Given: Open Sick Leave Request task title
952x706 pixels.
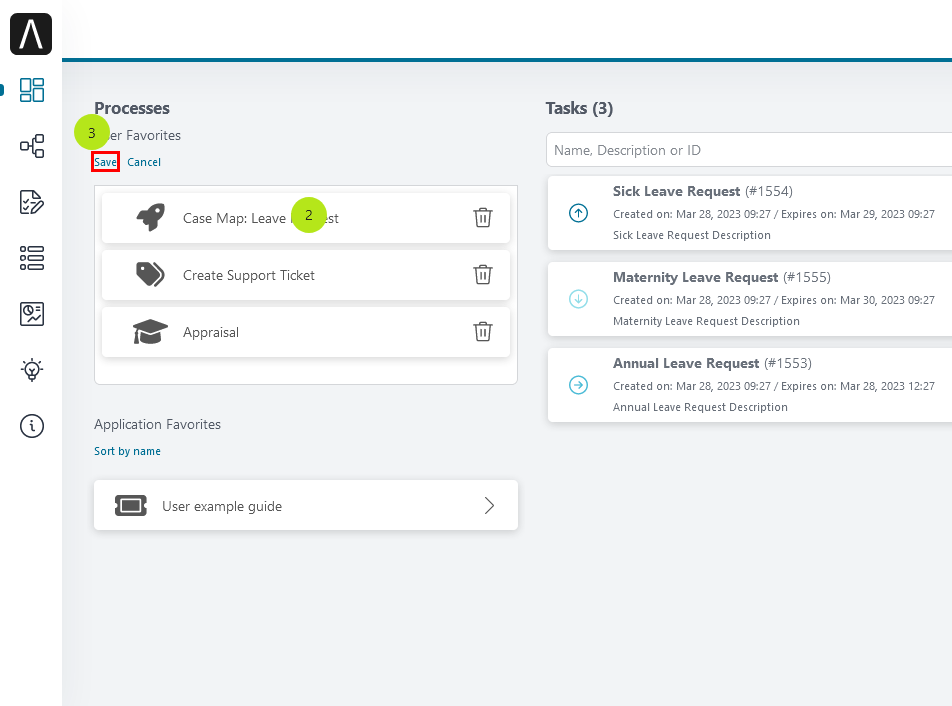Looking at the screenshot, I should point(676,191).
